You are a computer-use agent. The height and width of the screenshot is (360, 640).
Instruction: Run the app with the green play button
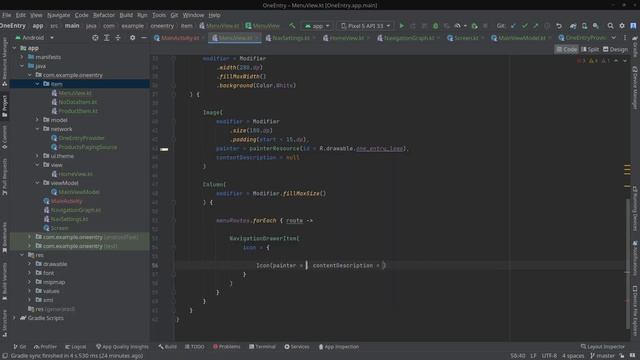(402, 26)
